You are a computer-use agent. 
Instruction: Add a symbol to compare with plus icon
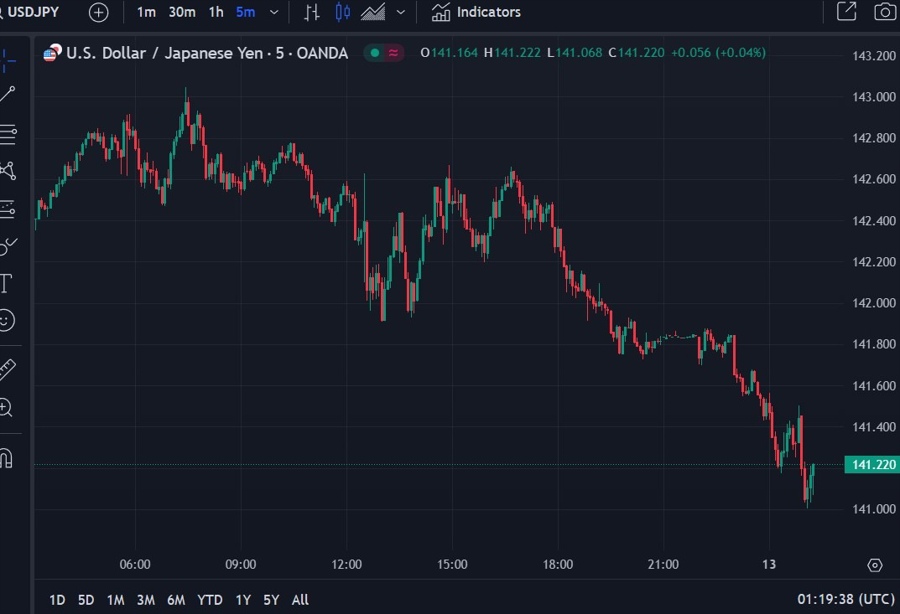click(99, 12)
